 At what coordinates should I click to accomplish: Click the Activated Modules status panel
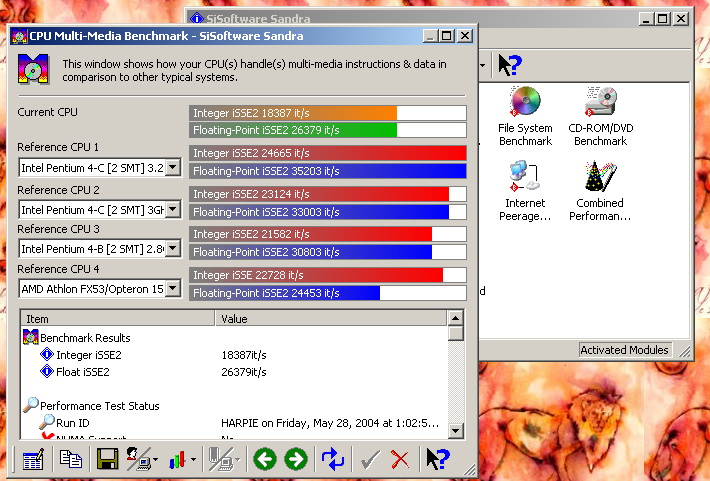coord(624,350)
